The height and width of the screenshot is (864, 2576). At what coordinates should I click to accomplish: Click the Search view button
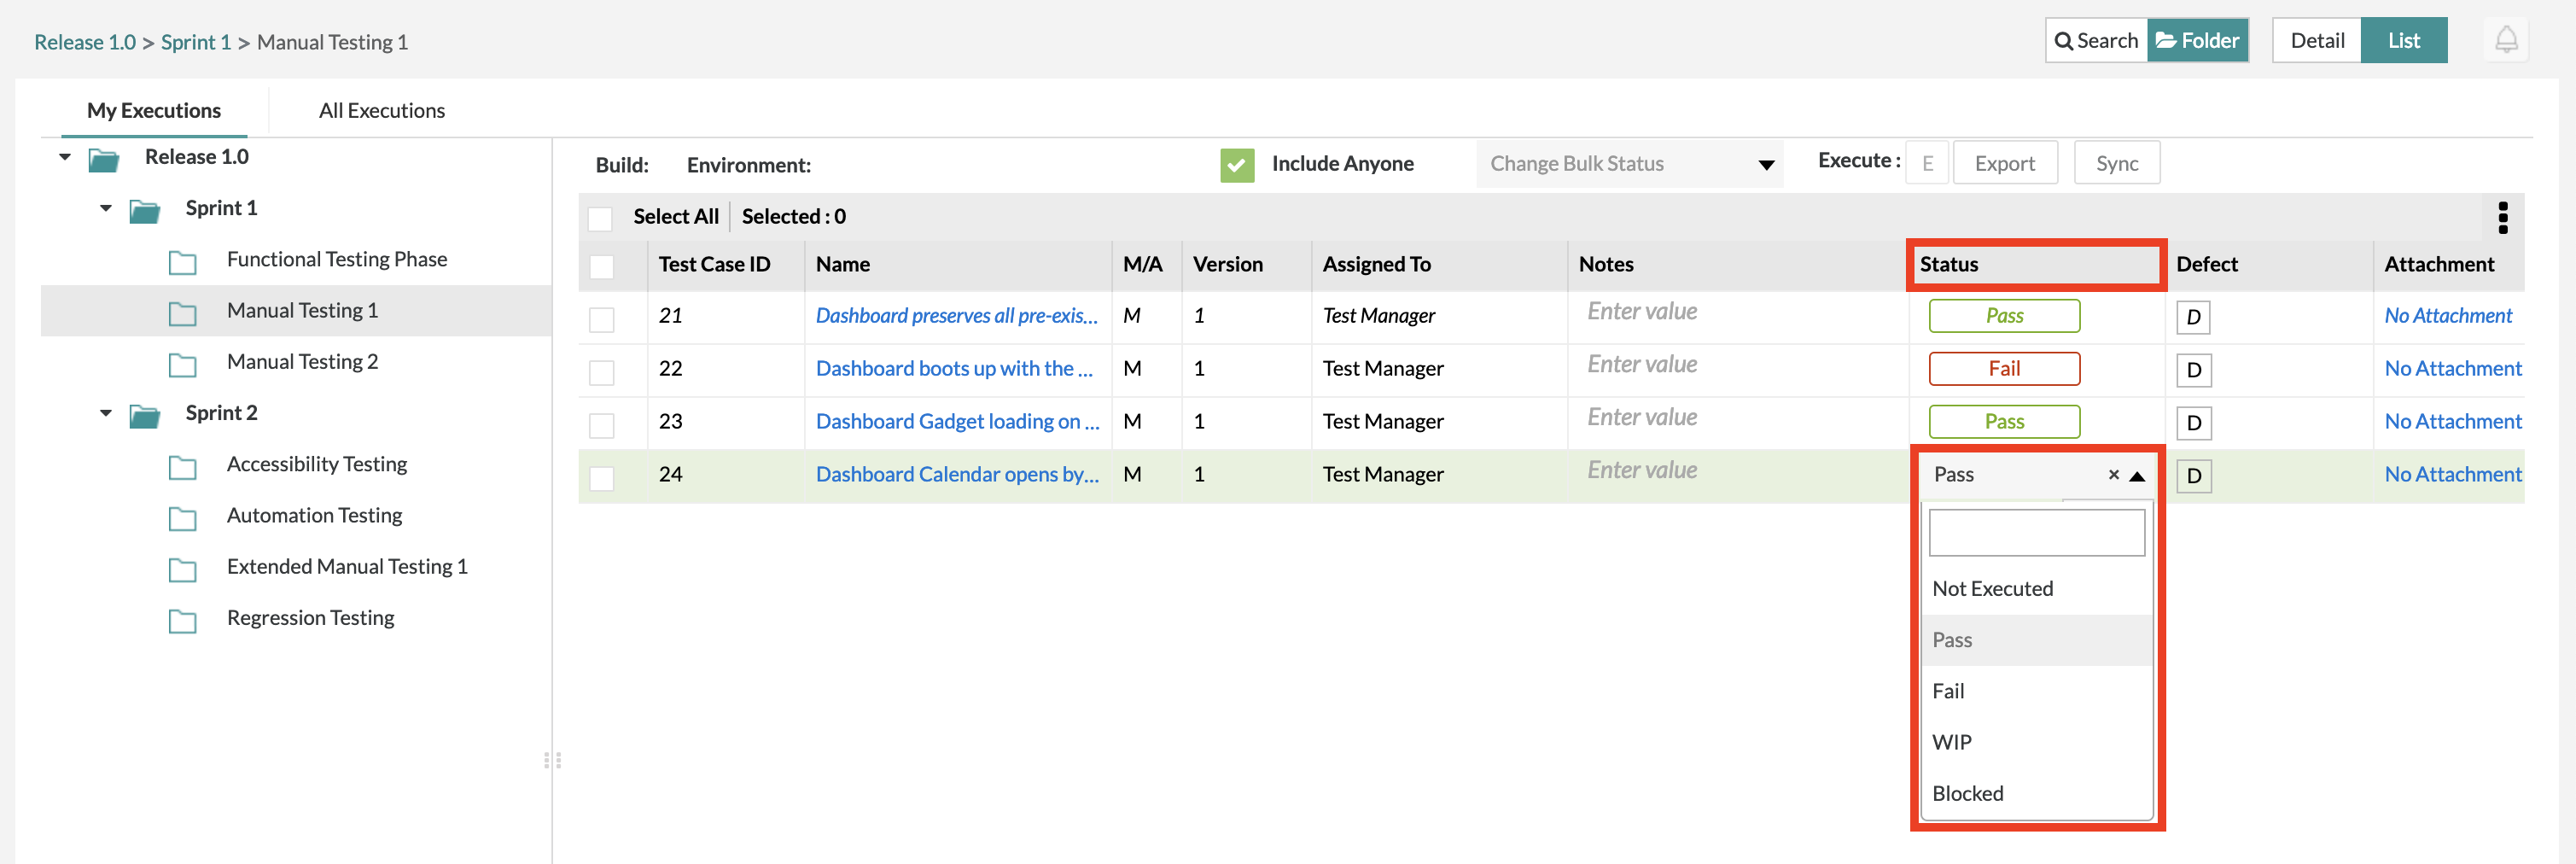click(x=2096, y=41)
